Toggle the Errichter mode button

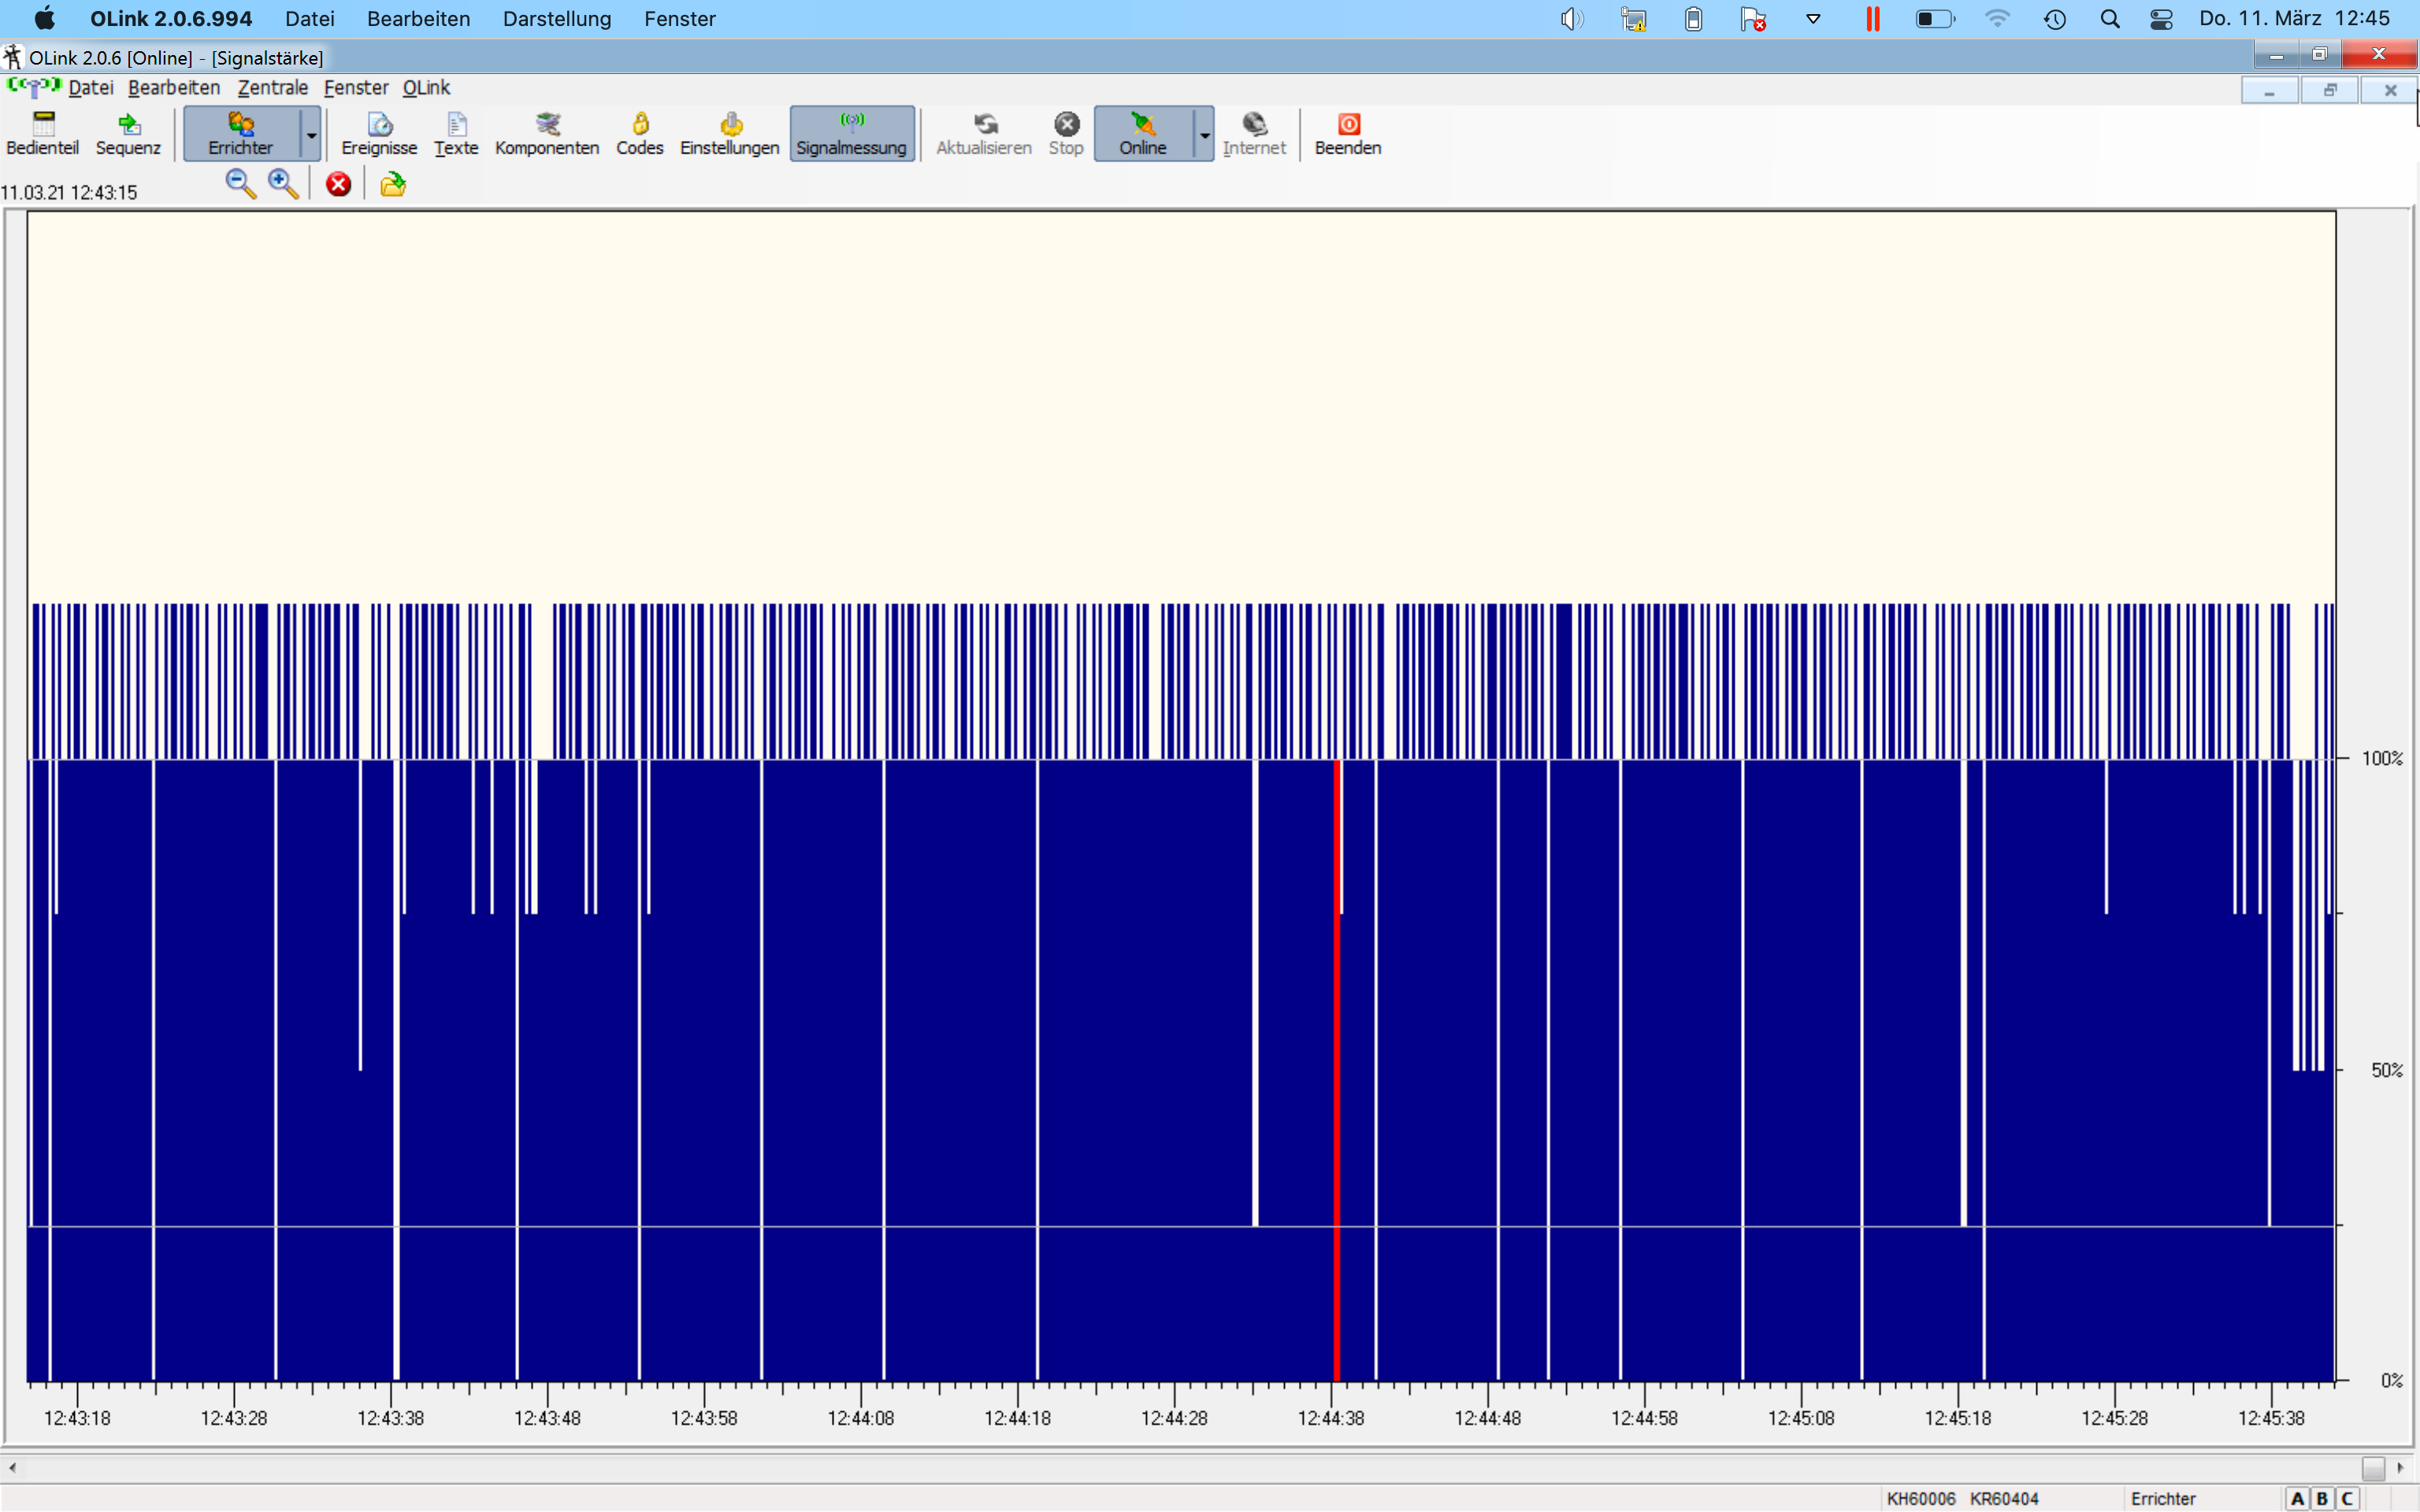(x=241, y=133)
